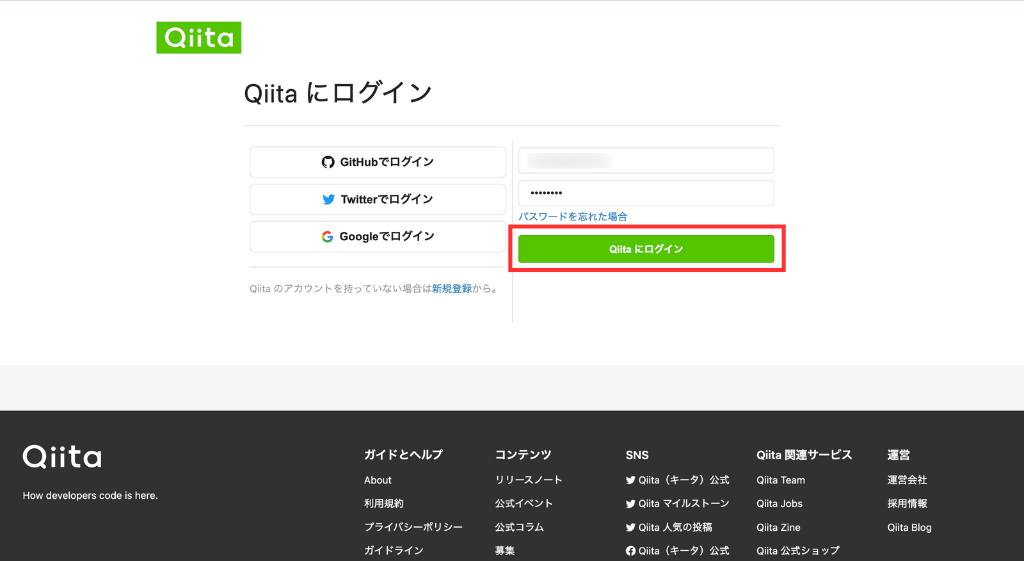Click the Qiita 関連サービス footer heading
1024x561 pixels.
click(x=804, y=455)
